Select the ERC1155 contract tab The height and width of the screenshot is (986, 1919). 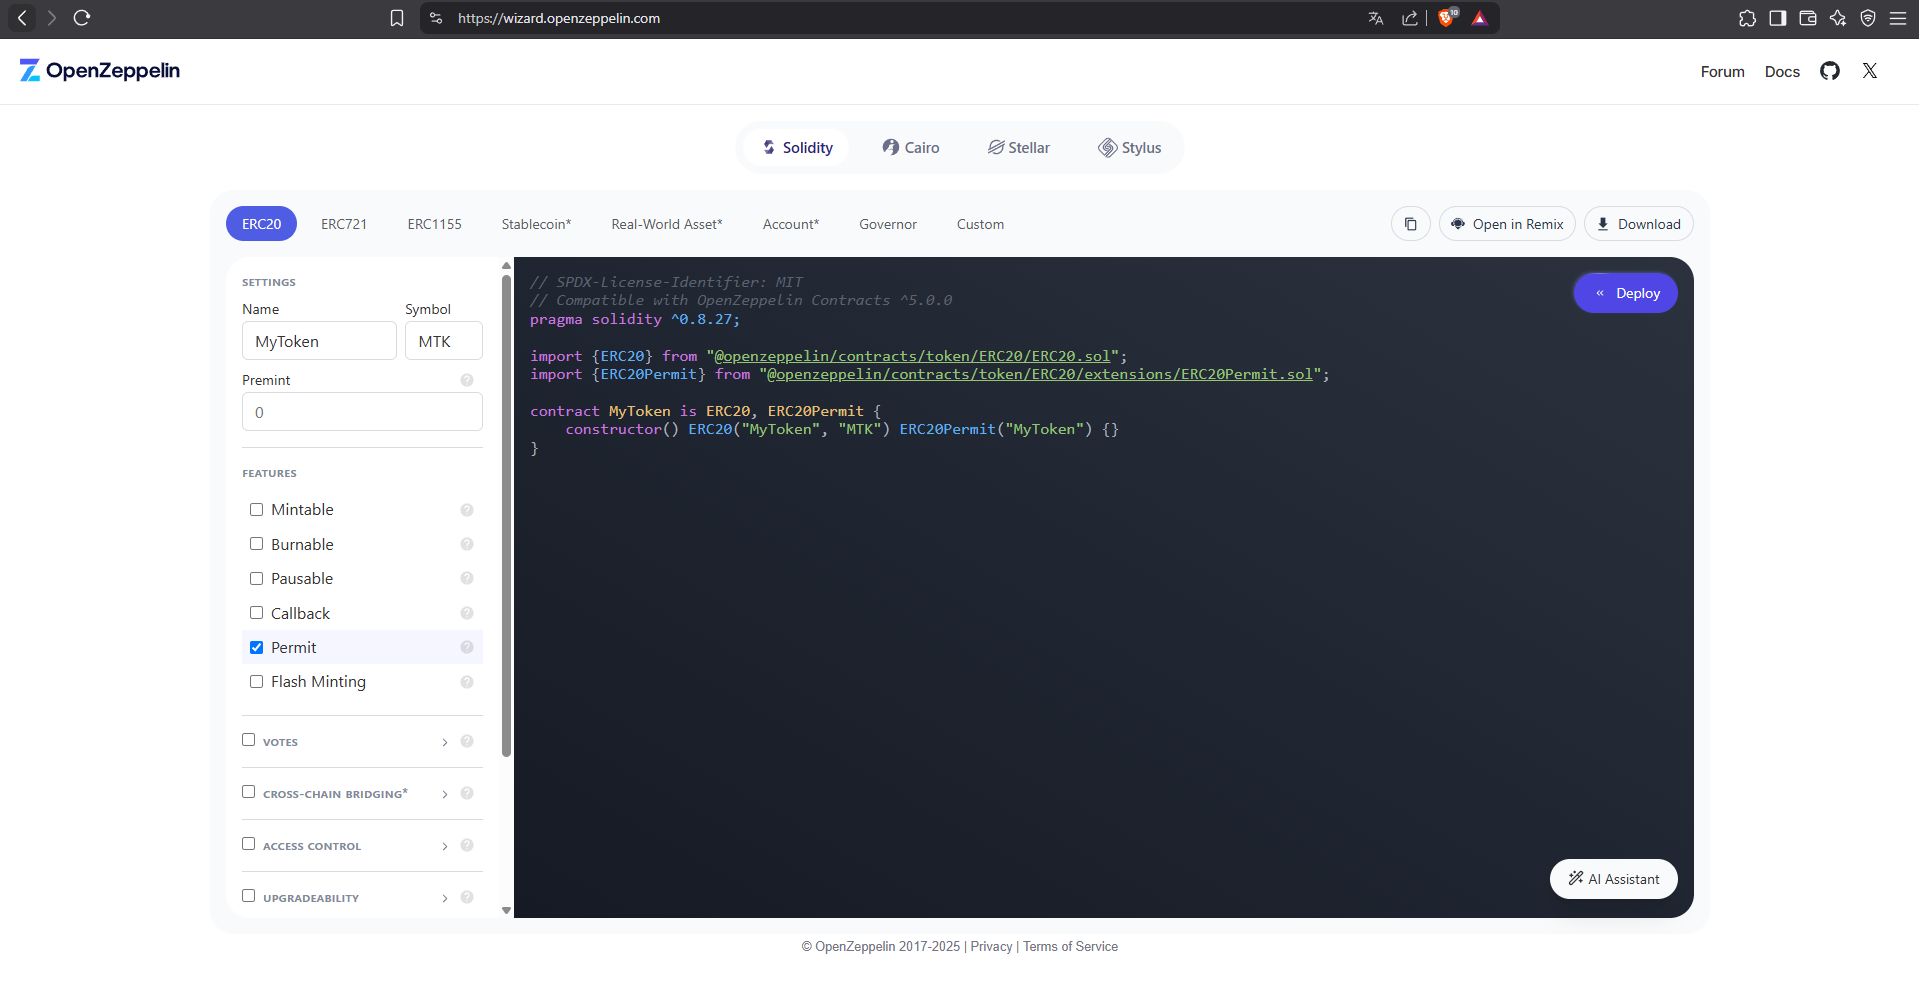pos(434,224)
